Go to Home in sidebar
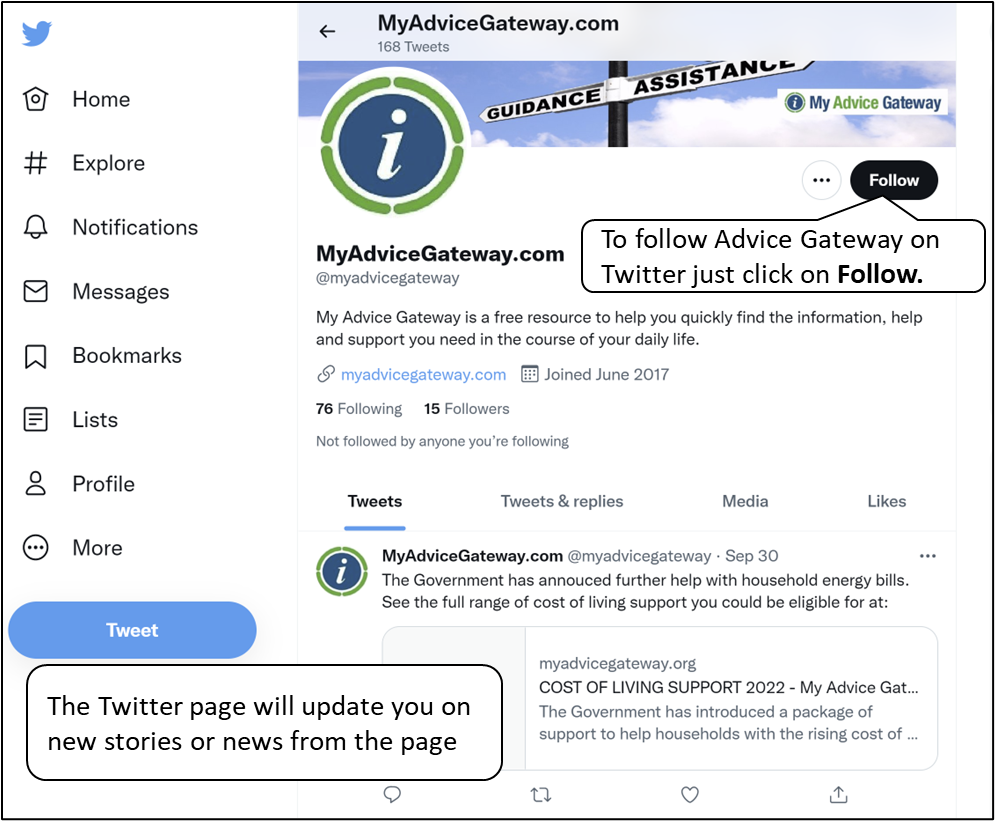 tap(77, 100)
